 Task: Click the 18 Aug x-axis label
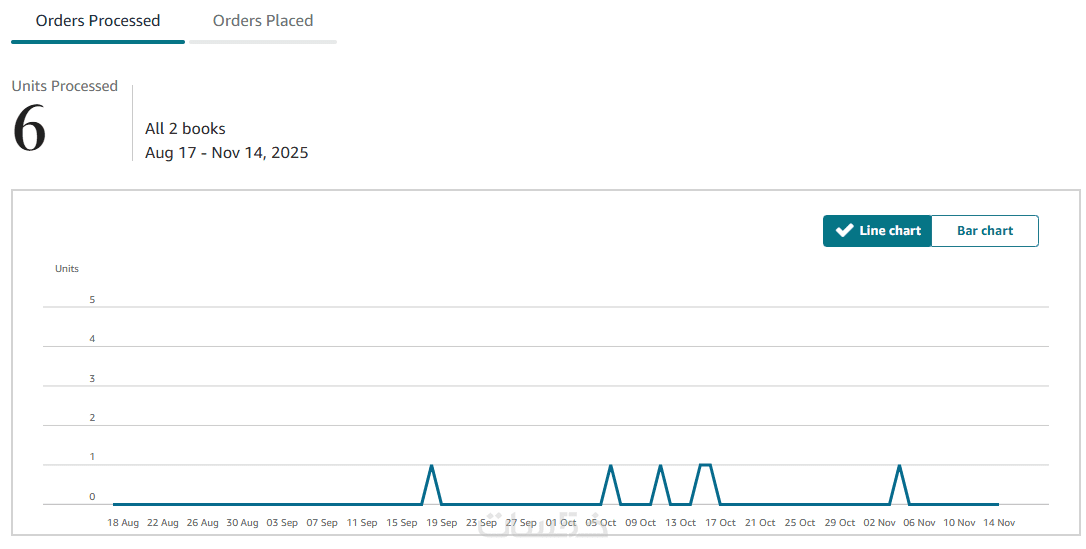point(123,523)
